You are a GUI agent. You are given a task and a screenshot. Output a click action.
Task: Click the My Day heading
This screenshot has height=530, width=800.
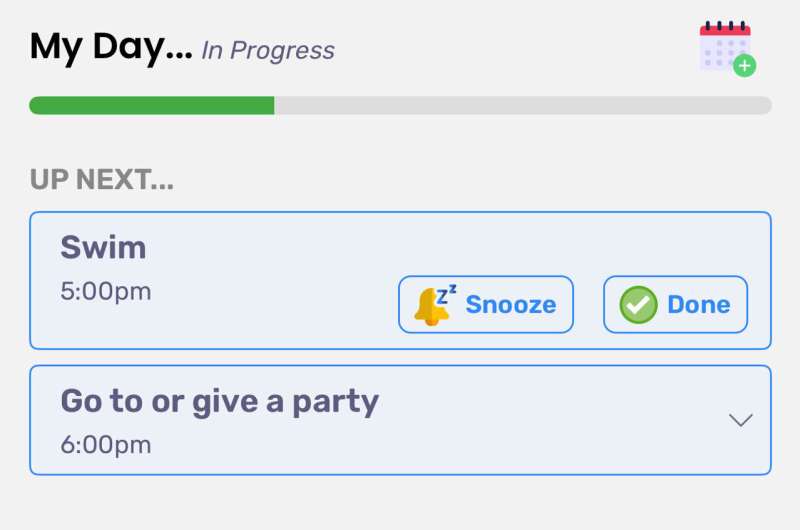coord(111,47)
